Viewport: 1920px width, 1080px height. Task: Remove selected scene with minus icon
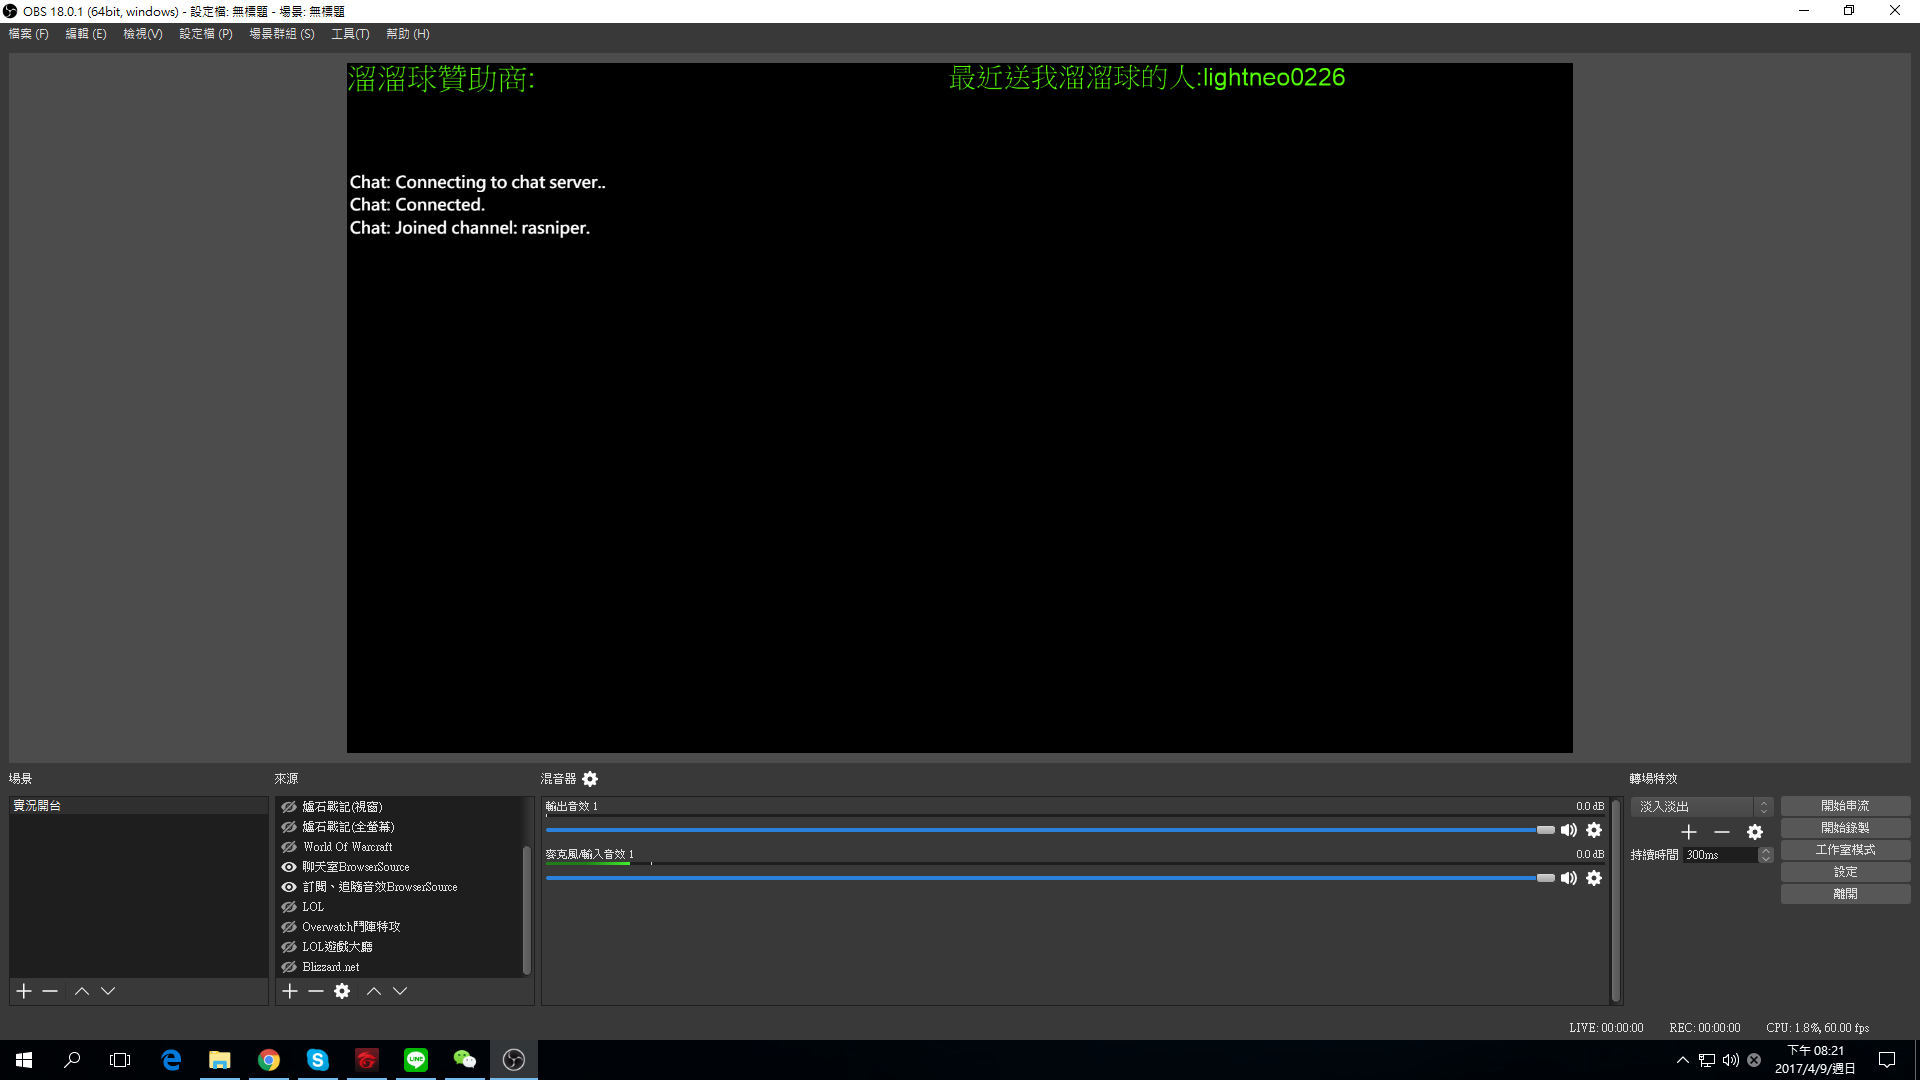[50, 991]
